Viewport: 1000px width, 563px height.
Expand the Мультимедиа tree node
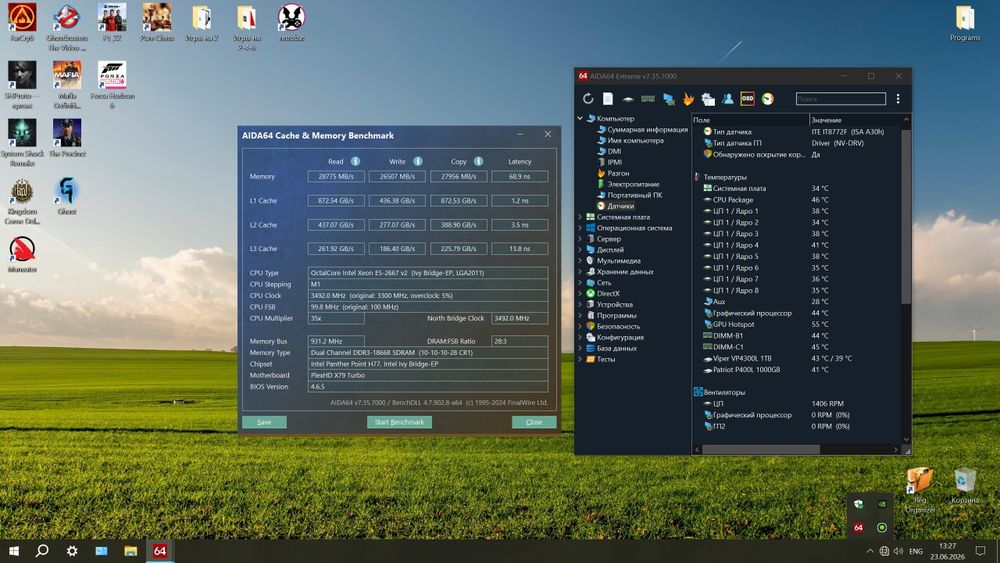(x=580, y=260)
